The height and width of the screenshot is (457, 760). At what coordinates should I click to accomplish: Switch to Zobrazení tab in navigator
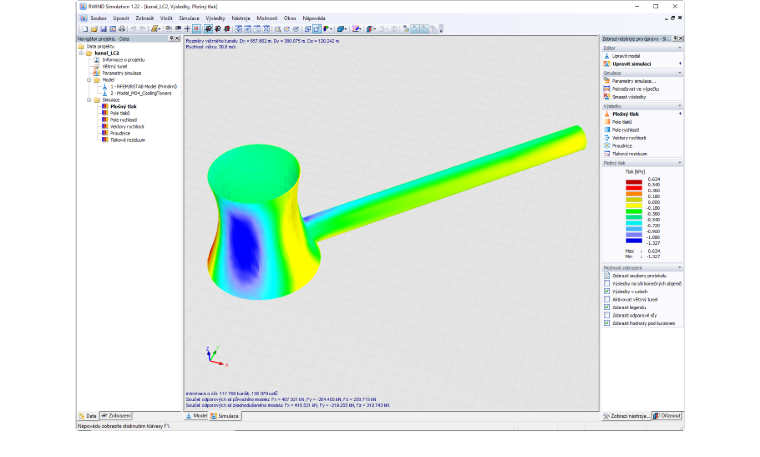(116, 416)
